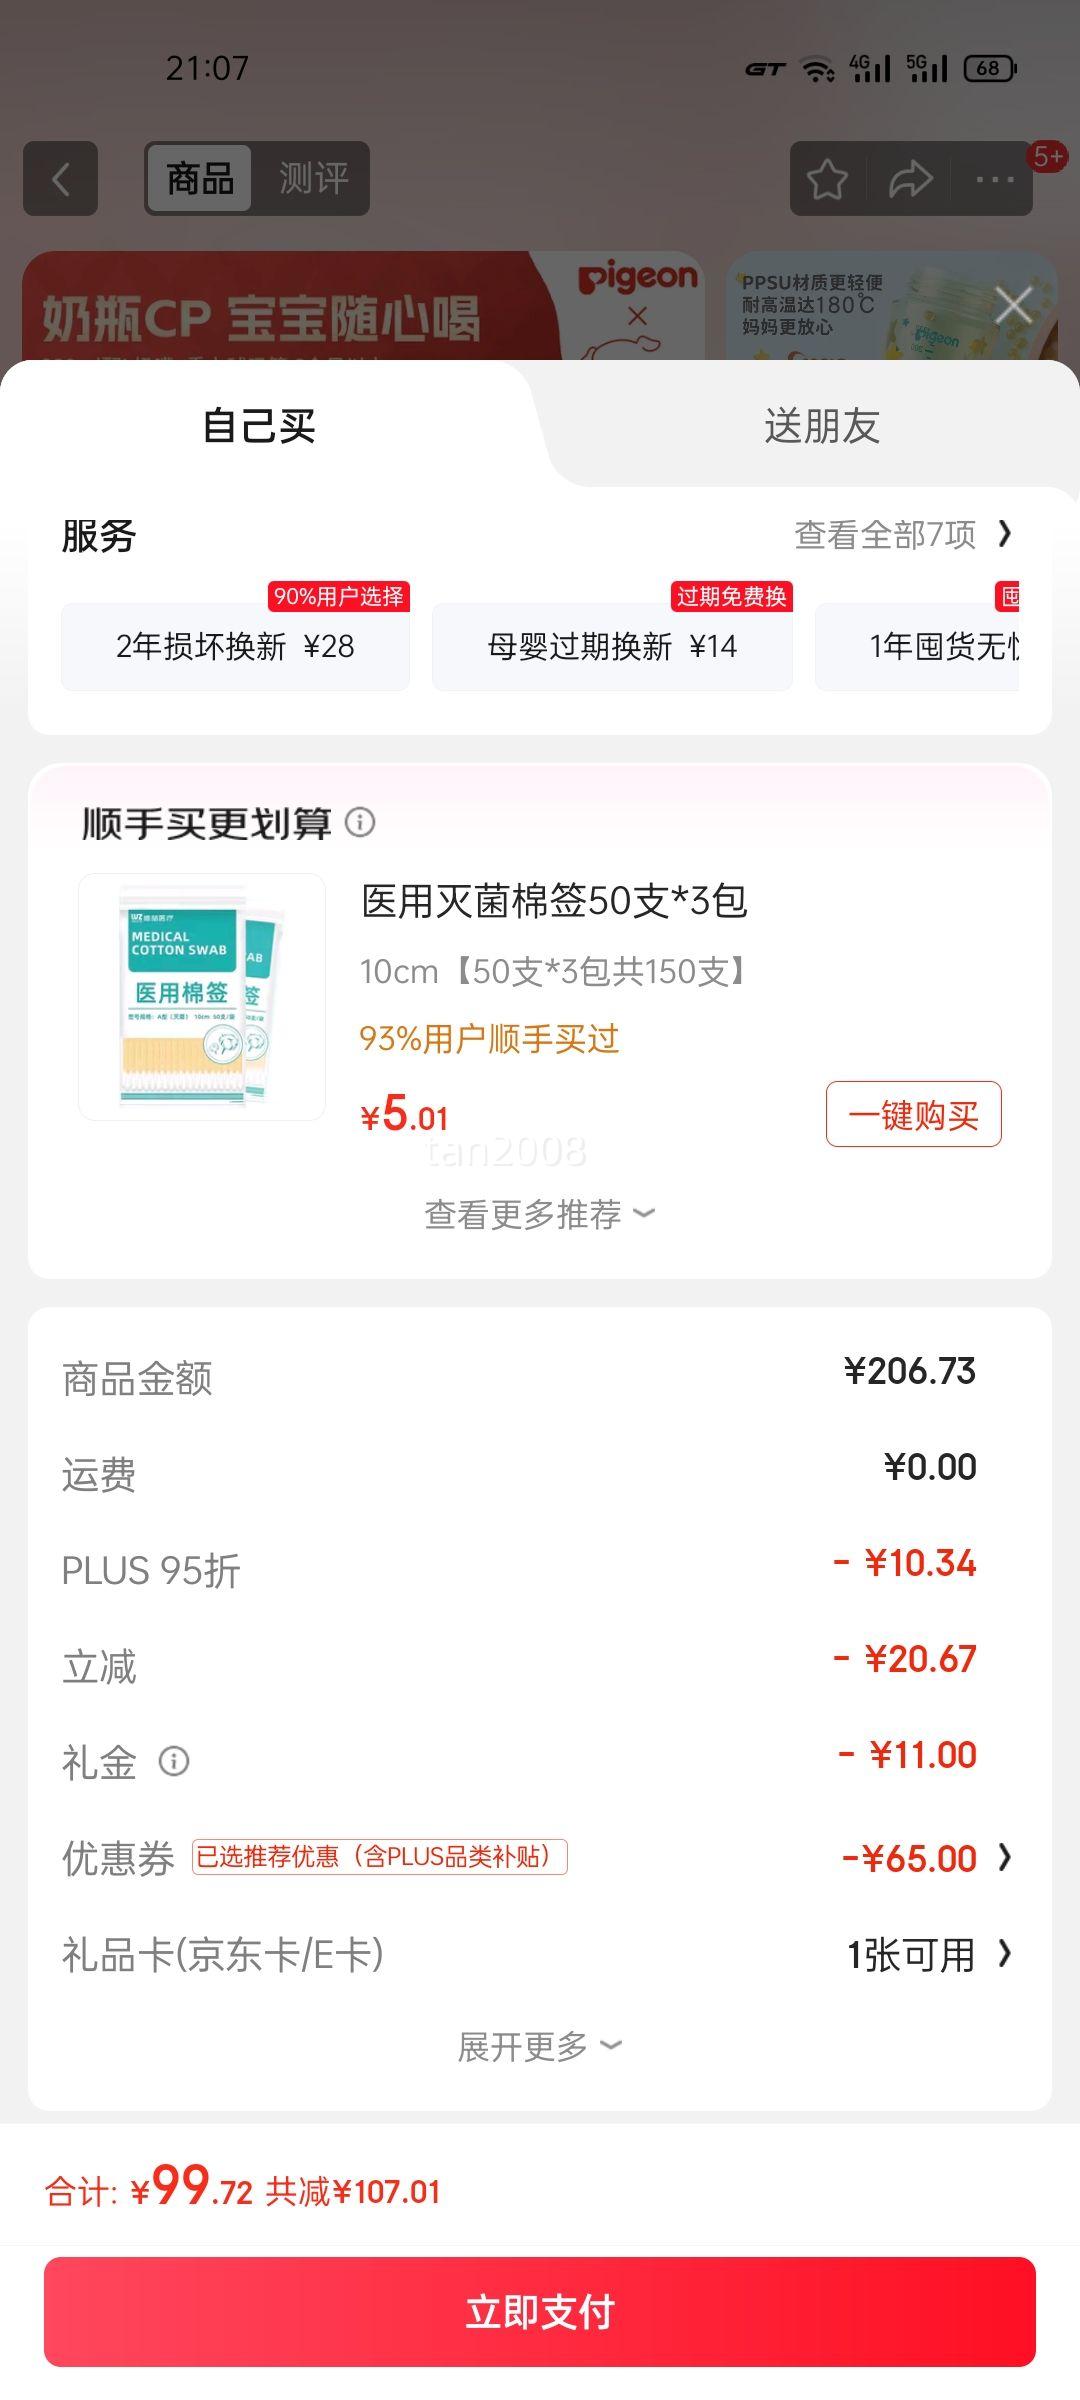
Task: Favorite the product with star icon
Action: coord(827,180)
